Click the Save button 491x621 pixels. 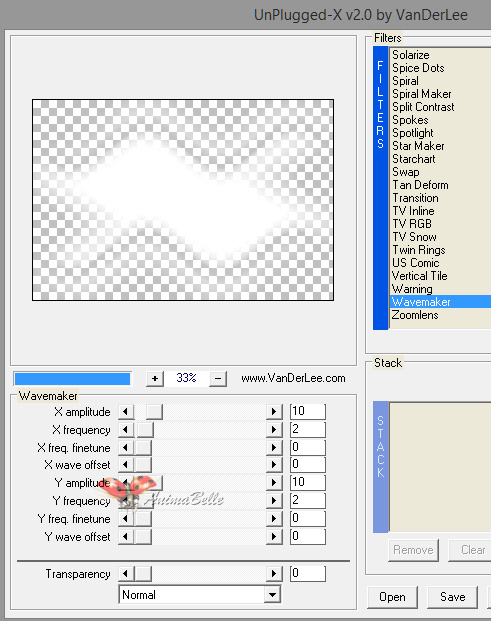453,597
